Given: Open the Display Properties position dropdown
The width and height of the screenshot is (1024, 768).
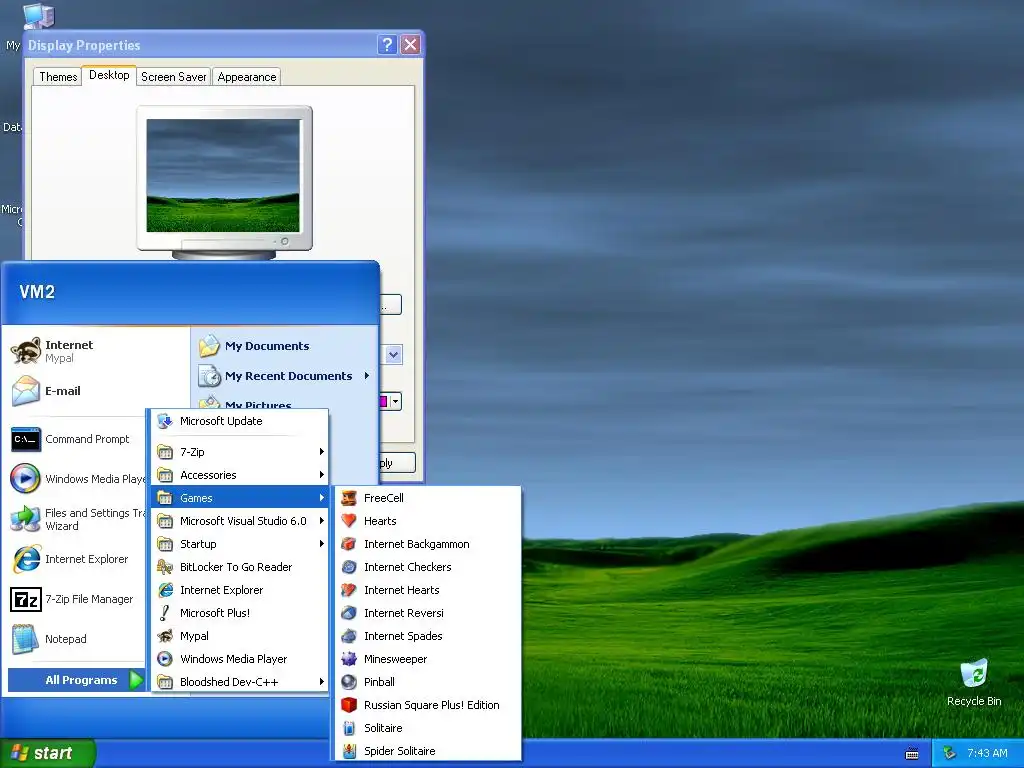Looking at the screenshot, I should pyautogui.click(x=393, y=355).
